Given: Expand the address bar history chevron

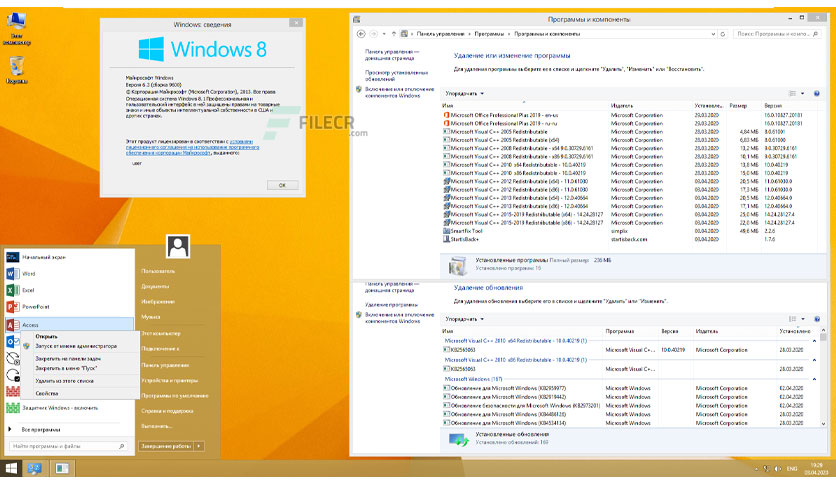Looking at the screenshot, I should click(713, 34).
